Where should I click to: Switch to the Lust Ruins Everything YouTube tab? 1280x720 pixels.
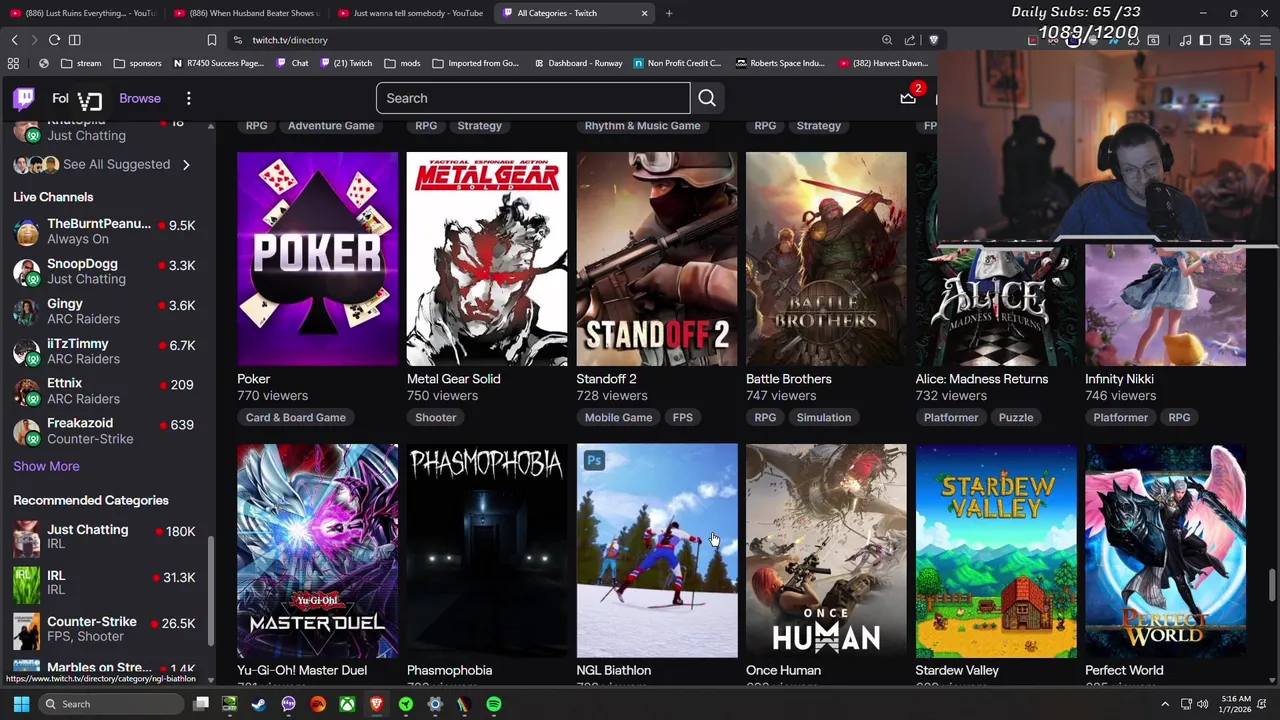(x=82, y=13)
